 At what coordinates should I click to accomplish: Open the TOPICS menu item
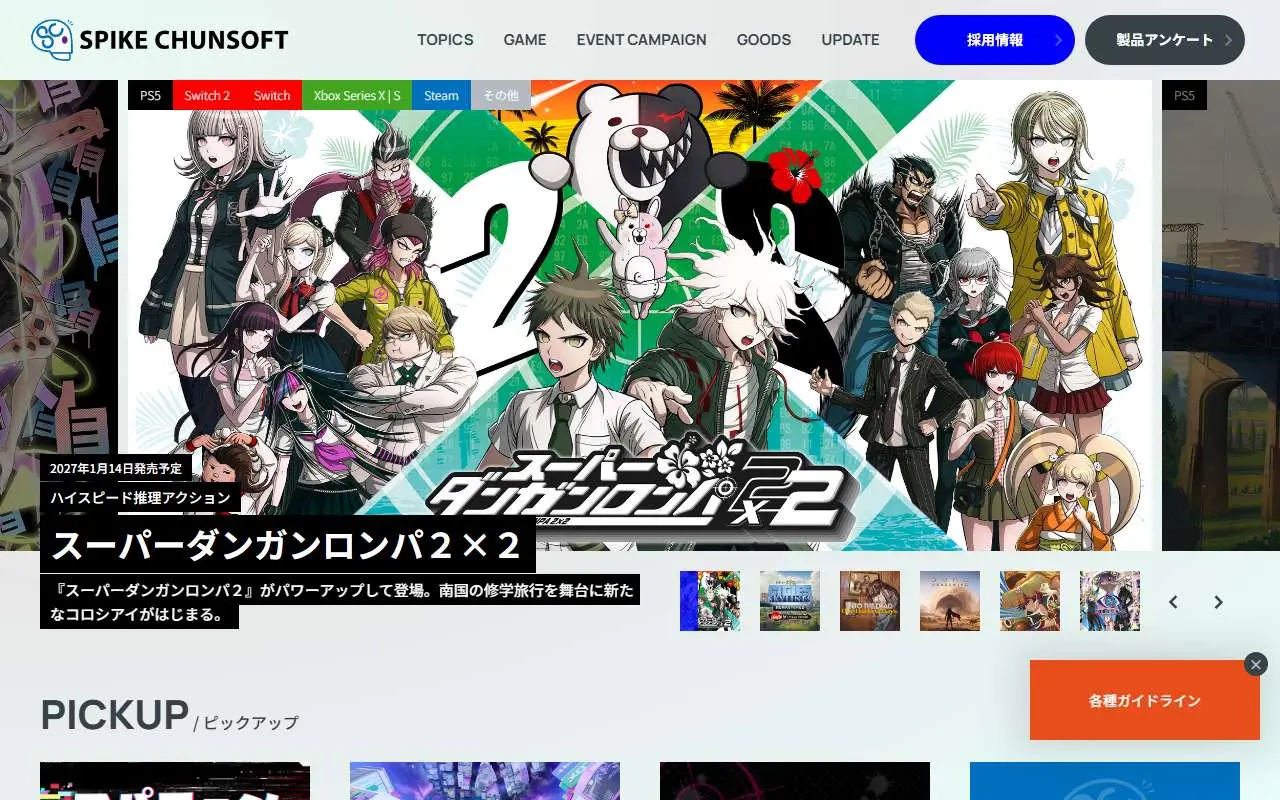(445, 40)
